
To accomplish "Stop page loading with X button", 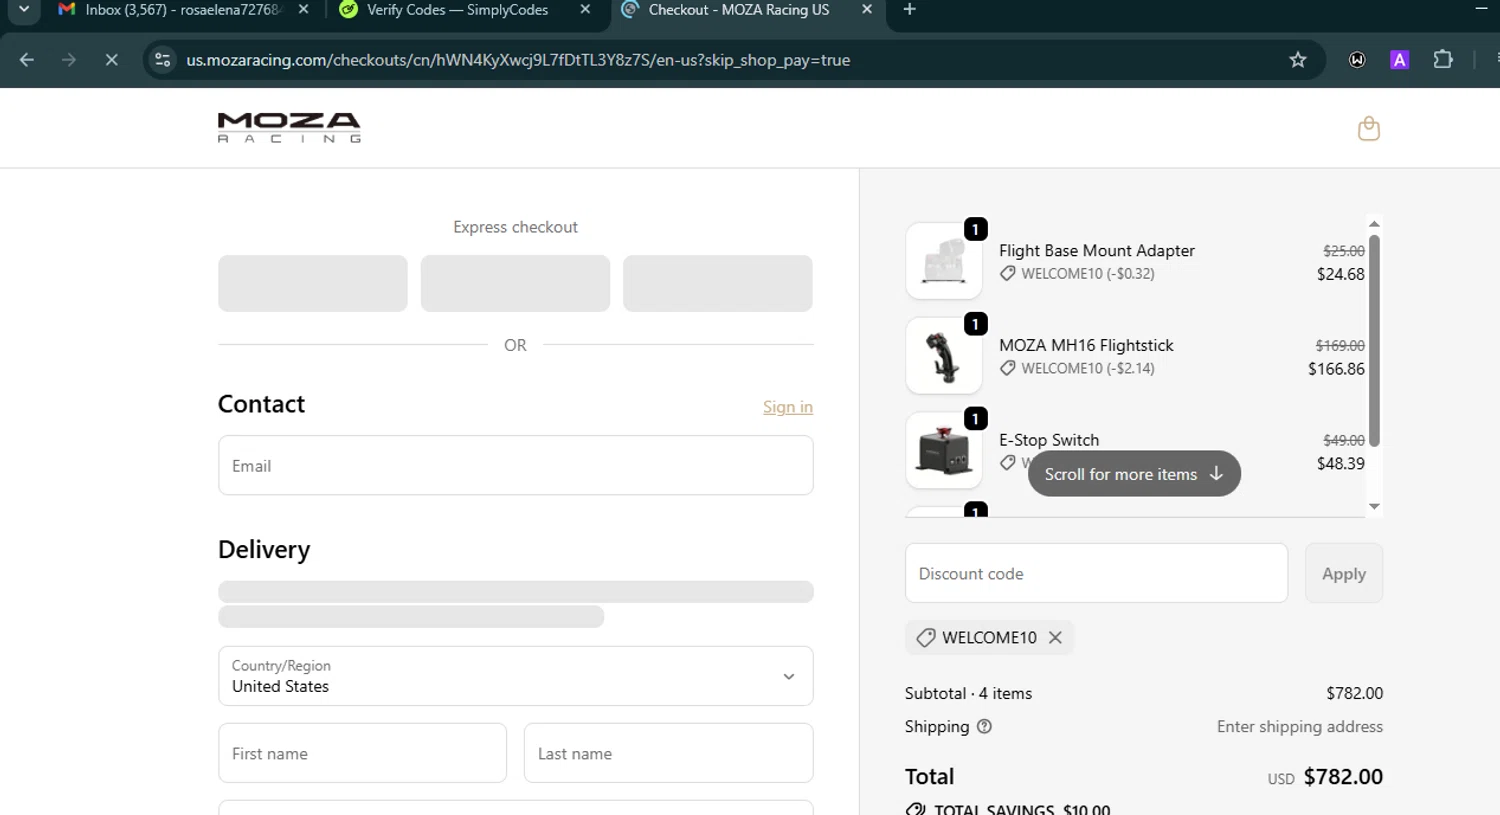I will [112, 60].
